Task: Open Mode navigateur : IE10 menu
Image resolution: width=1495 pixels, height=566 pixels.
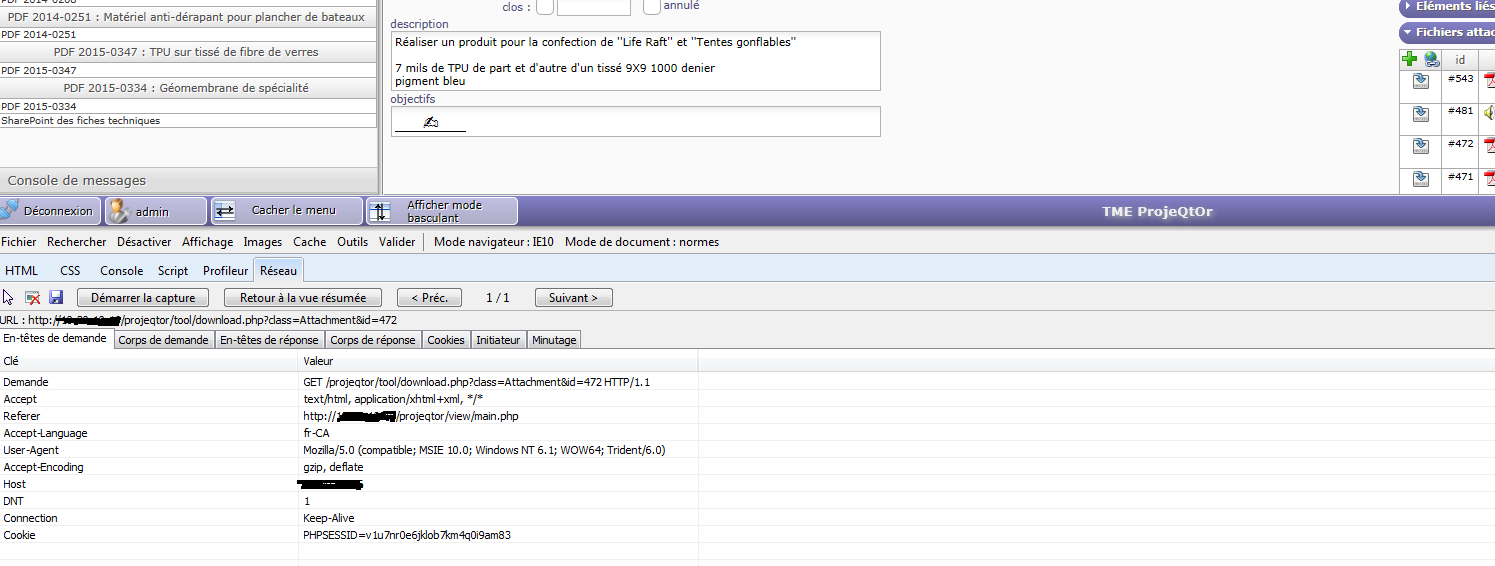Action: coord(494,242)
